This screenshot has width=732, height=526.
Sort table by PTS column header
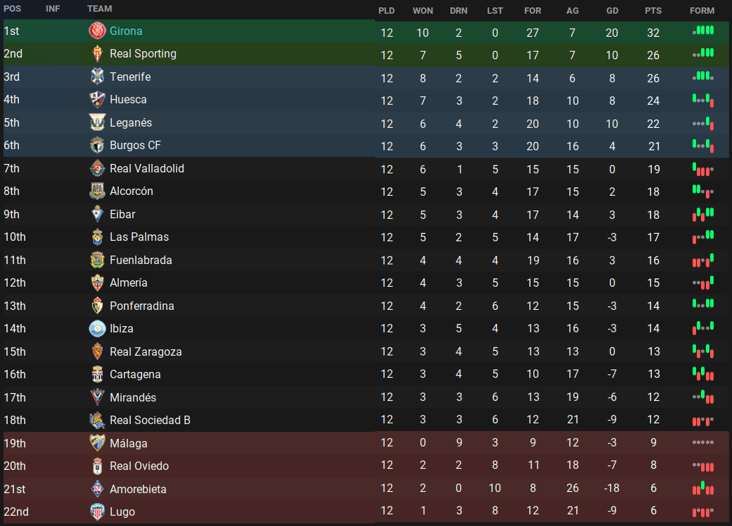point(653,10)
